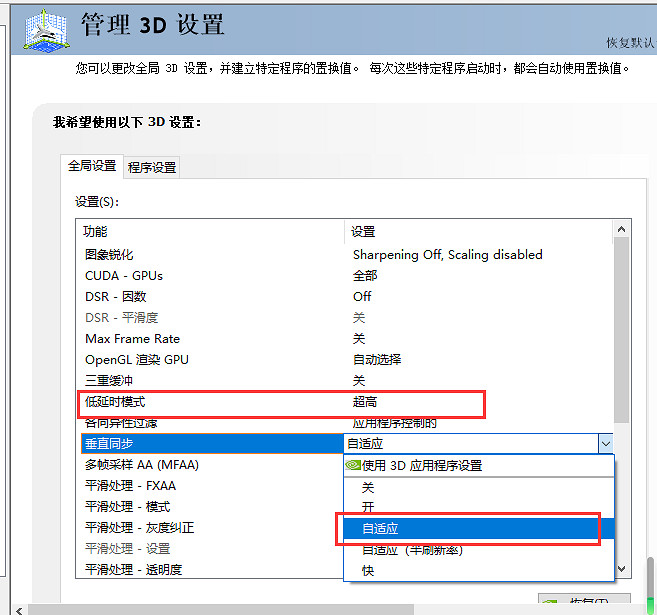This screenshot has width=657, height=615.
Task: Click the settings list vertical scrollbar thumb
Action: 621,330
